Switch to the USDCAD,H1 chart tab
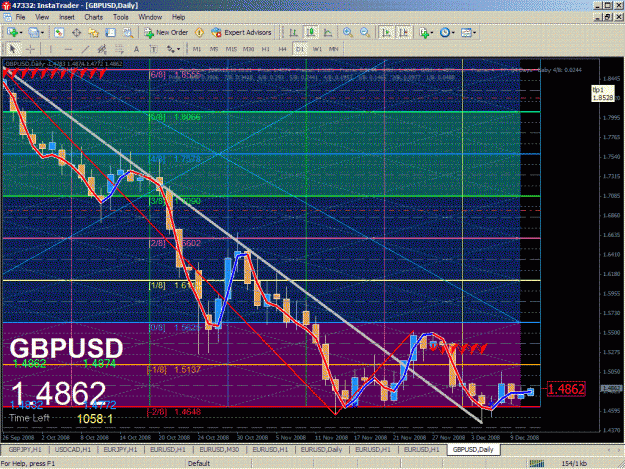Screen dimensions: 625x469 (x=73, y=449)
